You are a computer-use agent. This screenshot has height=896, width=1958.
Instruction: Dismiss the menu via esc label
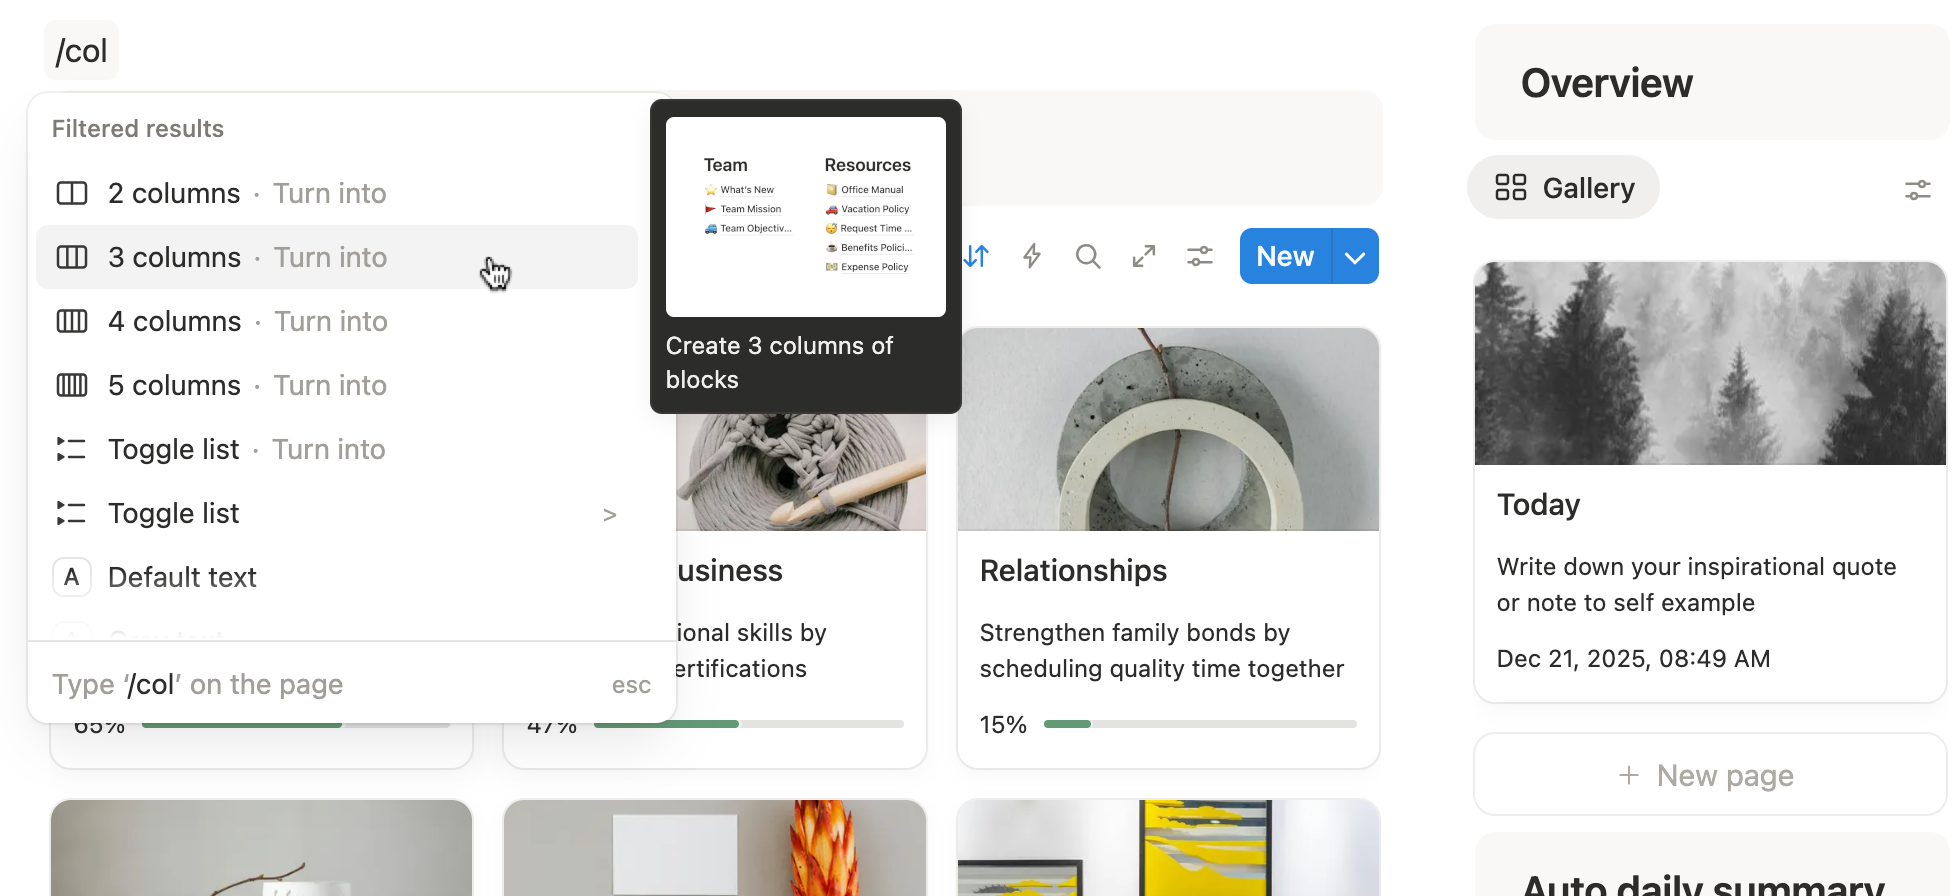[631, 685]
